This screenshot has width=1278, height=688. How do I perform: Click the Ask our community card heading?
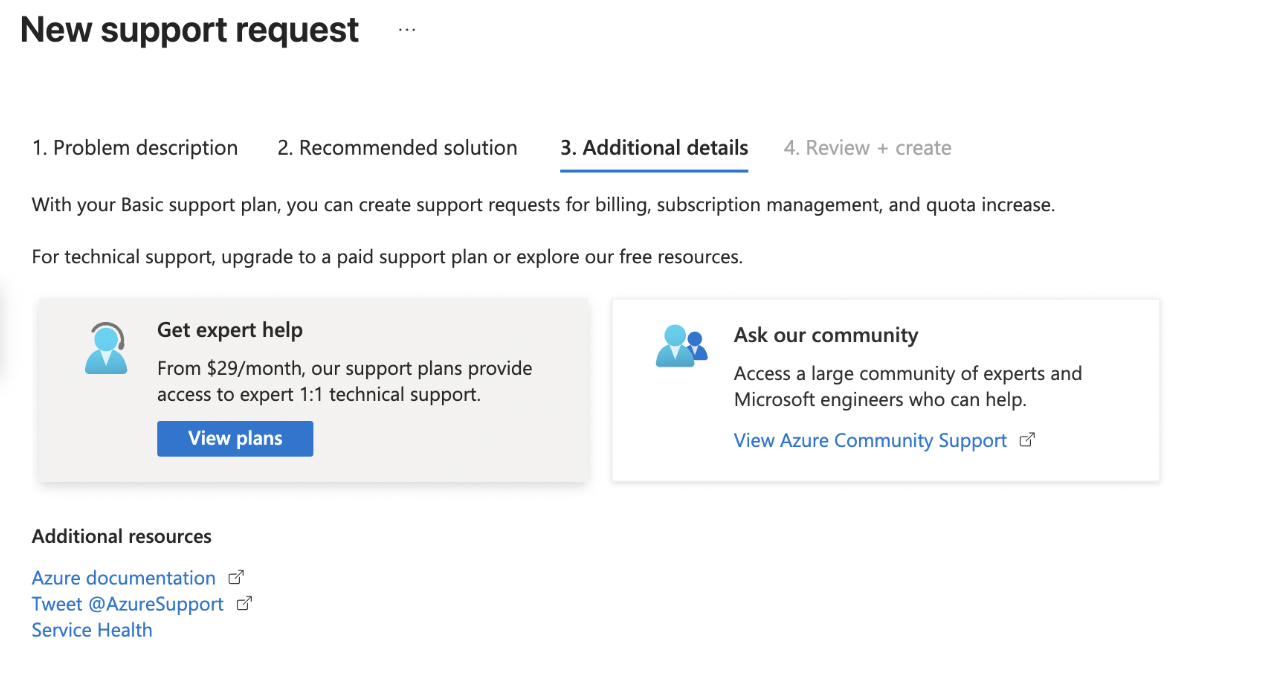point(826,335)
